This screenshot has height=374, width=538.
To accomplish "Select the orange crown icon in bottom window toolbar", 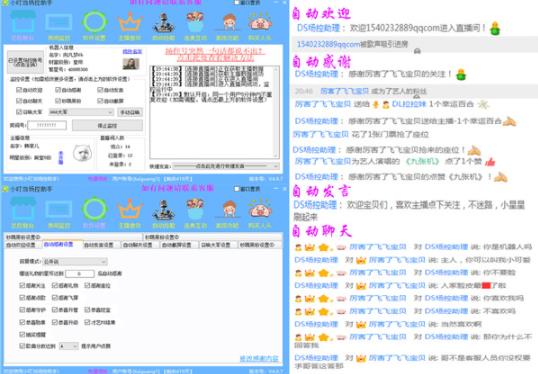I will tap(130, 209).
